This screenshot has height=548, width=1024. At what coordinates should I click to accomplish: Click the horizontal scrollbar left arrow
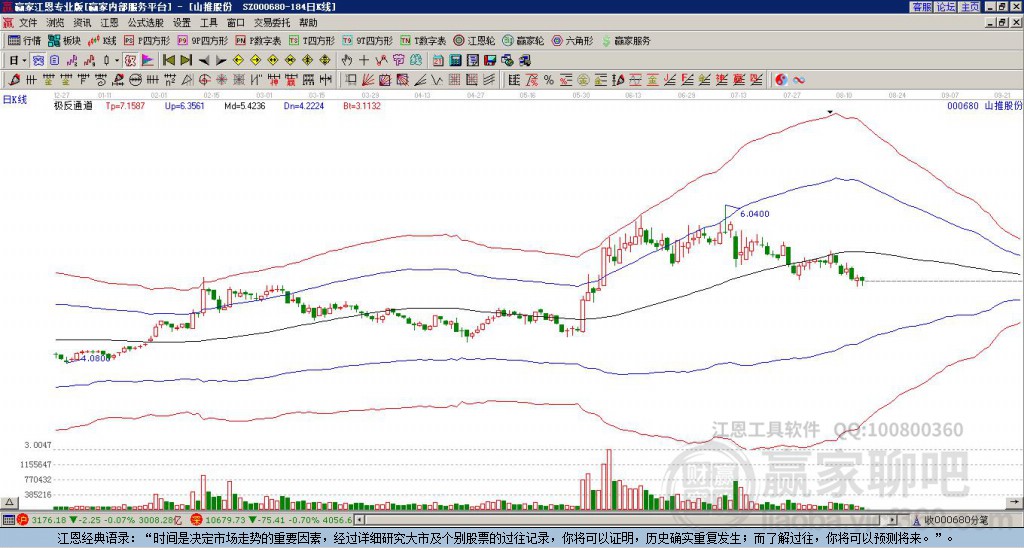coord(359,520)
